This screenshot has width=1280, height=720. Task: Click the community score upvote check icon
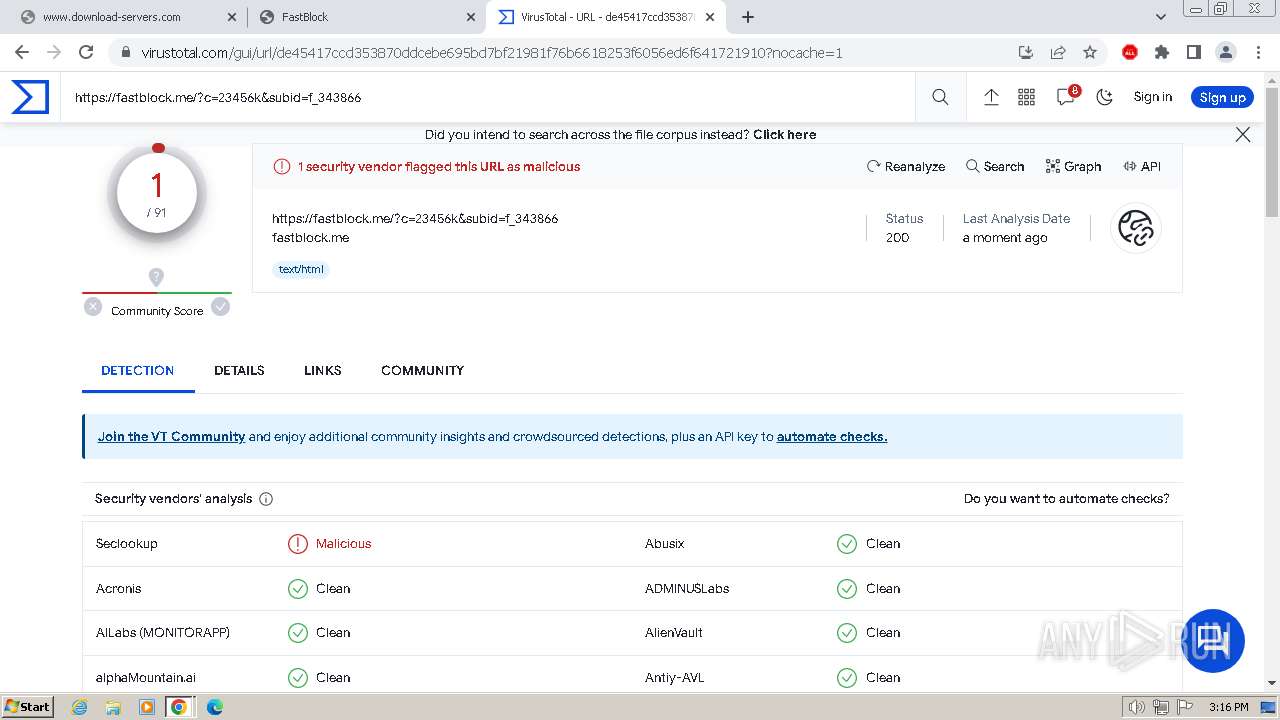pos(221,307)
